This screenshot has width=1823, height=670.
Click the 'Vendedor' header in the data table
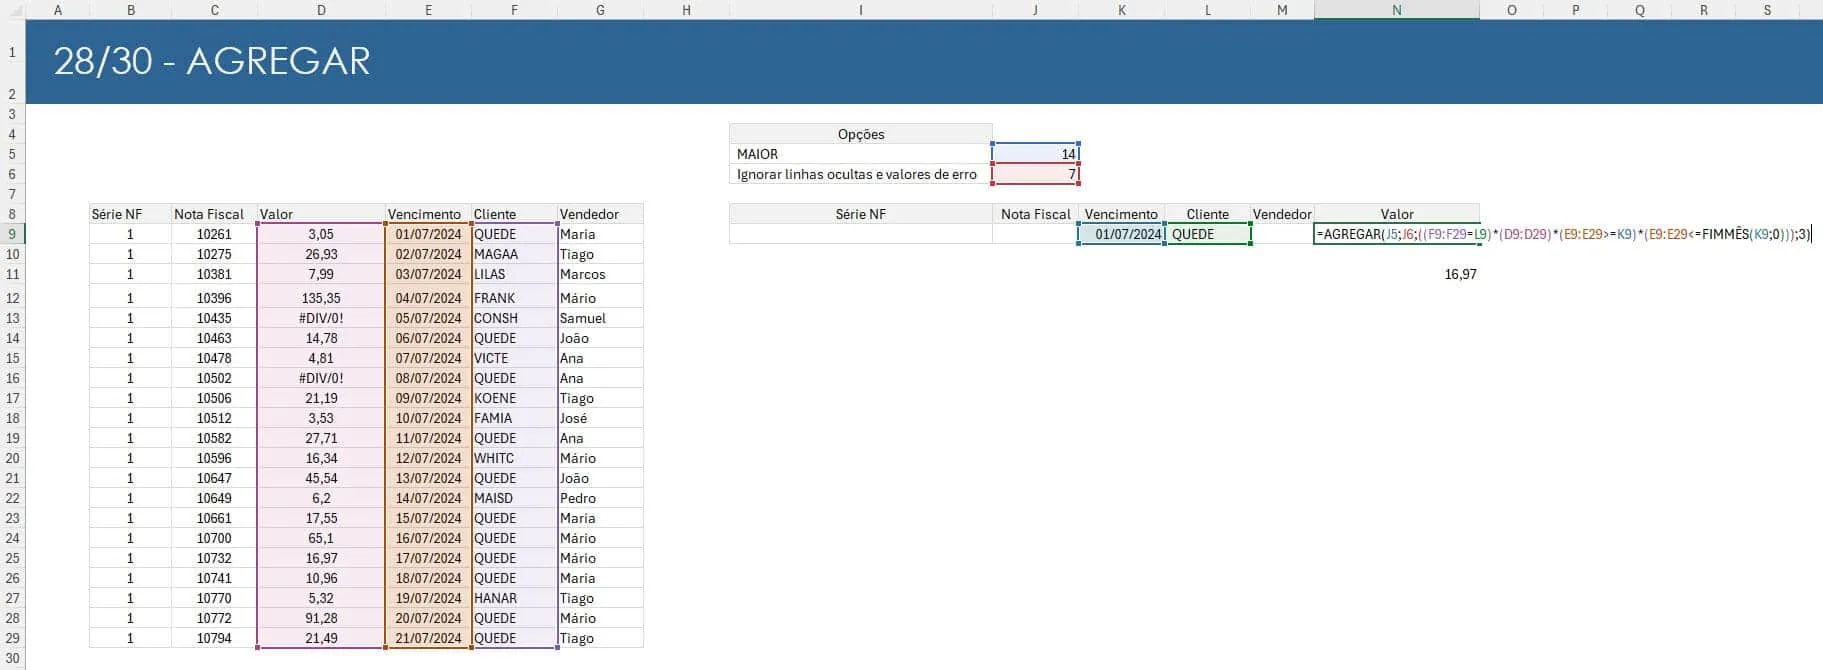click(x=600, y=214)
